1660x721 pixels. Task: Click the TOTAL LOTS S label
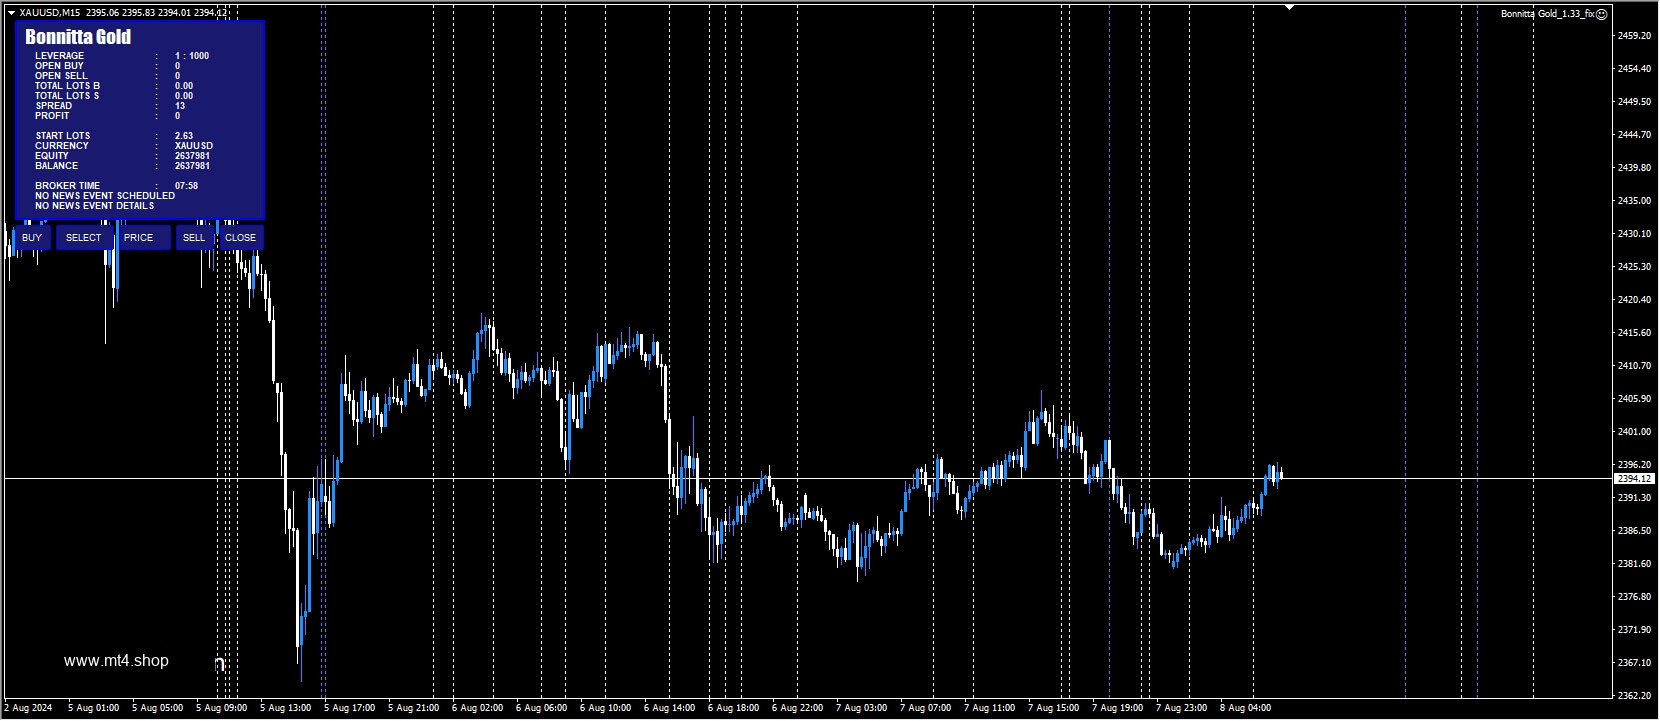click(67, 96)
